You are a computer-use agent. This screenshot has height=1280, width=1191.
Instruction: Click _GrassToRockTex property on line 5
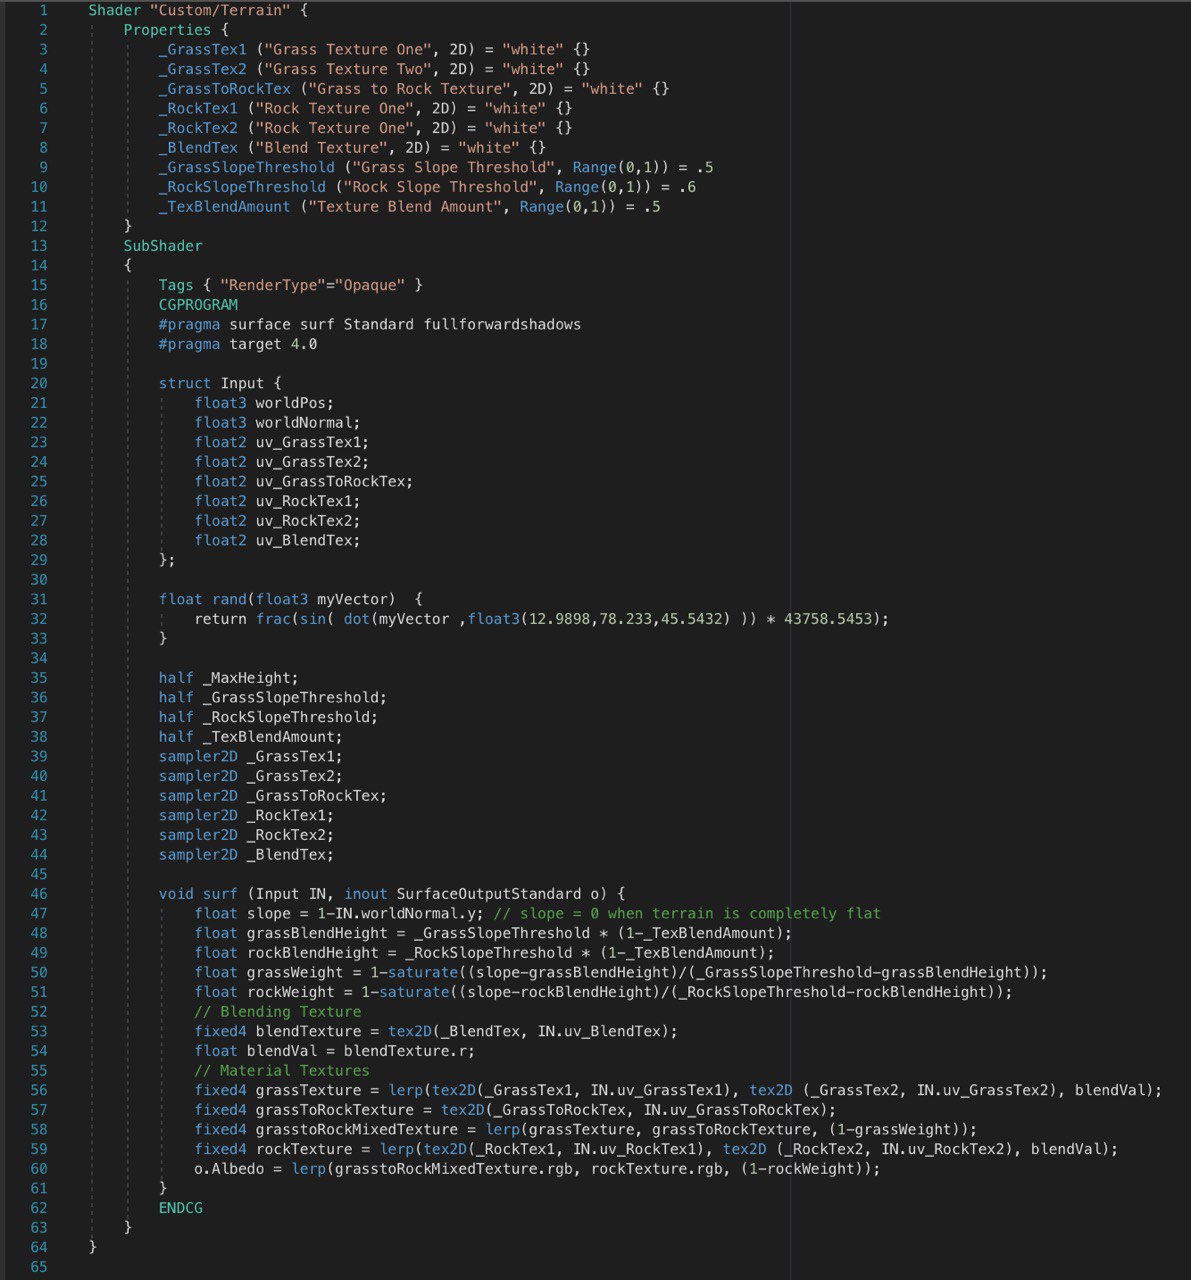point(224,89)
